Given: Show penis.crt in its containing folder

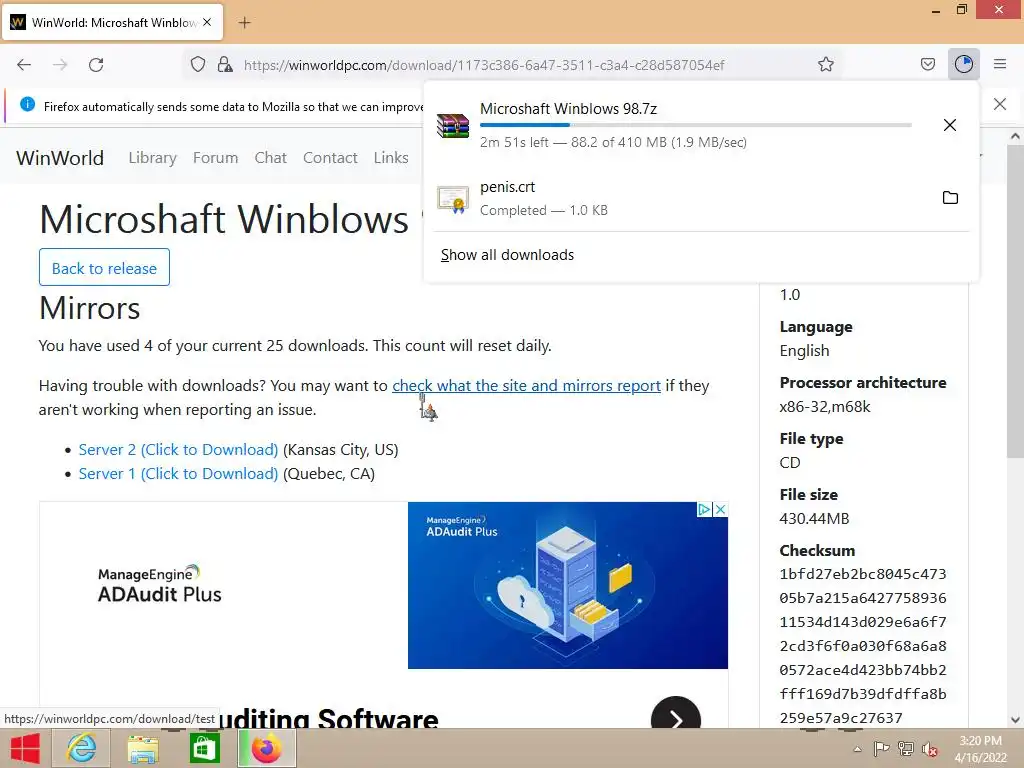Looking at the screenshot, I should pos(950,197).
